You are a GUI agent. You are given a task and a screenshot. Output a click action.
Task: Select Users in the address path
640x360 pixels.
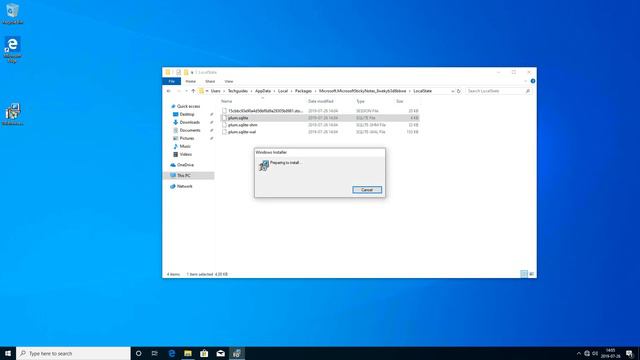point(216,91)
